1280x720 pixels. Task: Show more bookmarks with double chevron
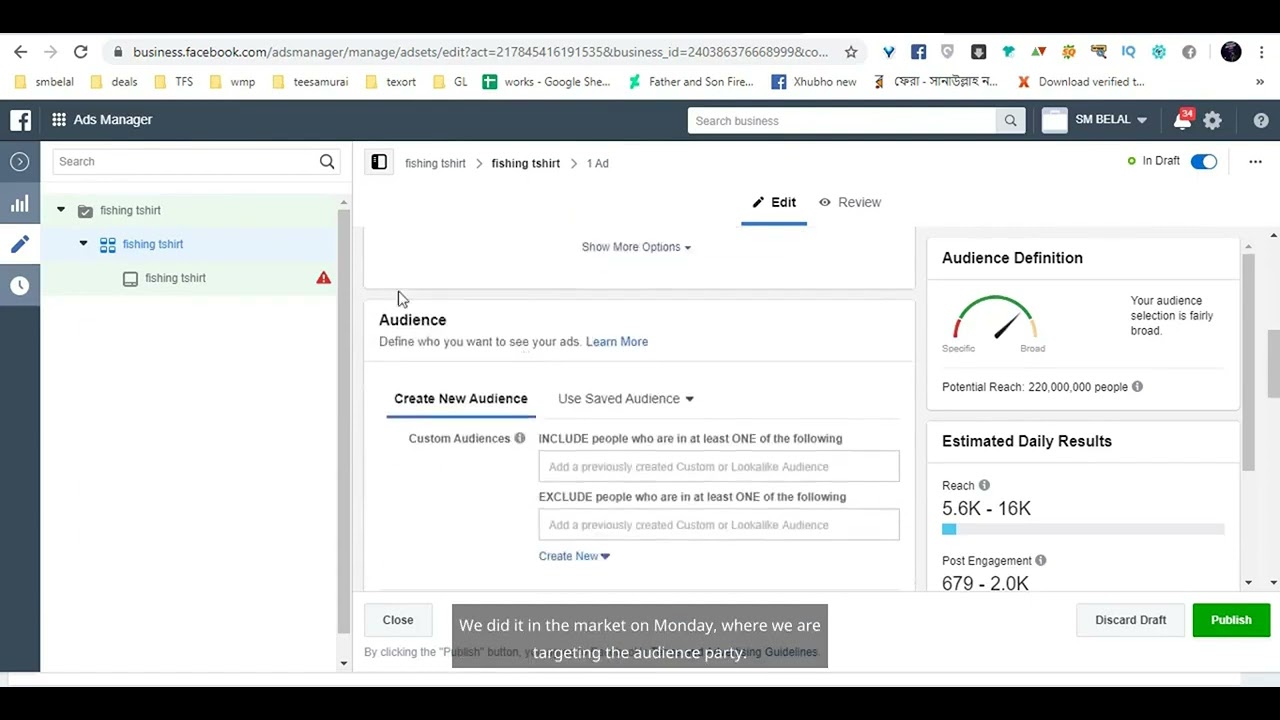[1259, 82]
